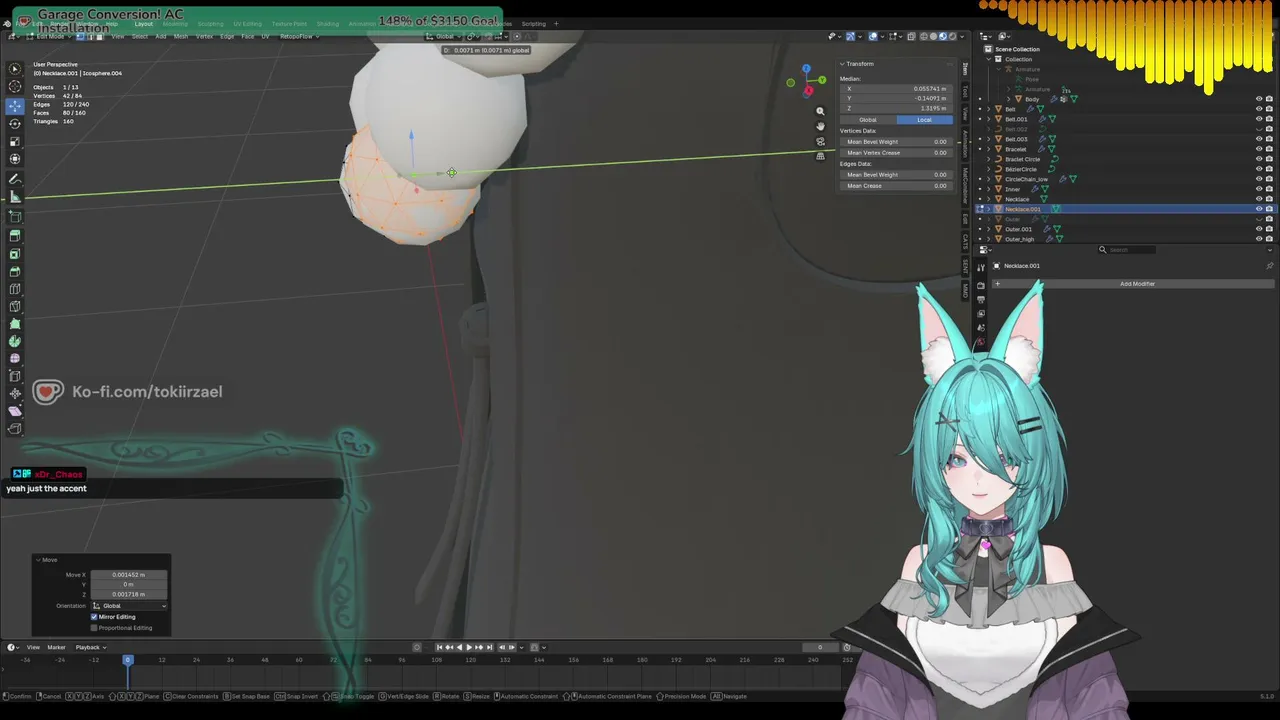
Task: Select the Select Box tool
Action: (x=15, y=69)
